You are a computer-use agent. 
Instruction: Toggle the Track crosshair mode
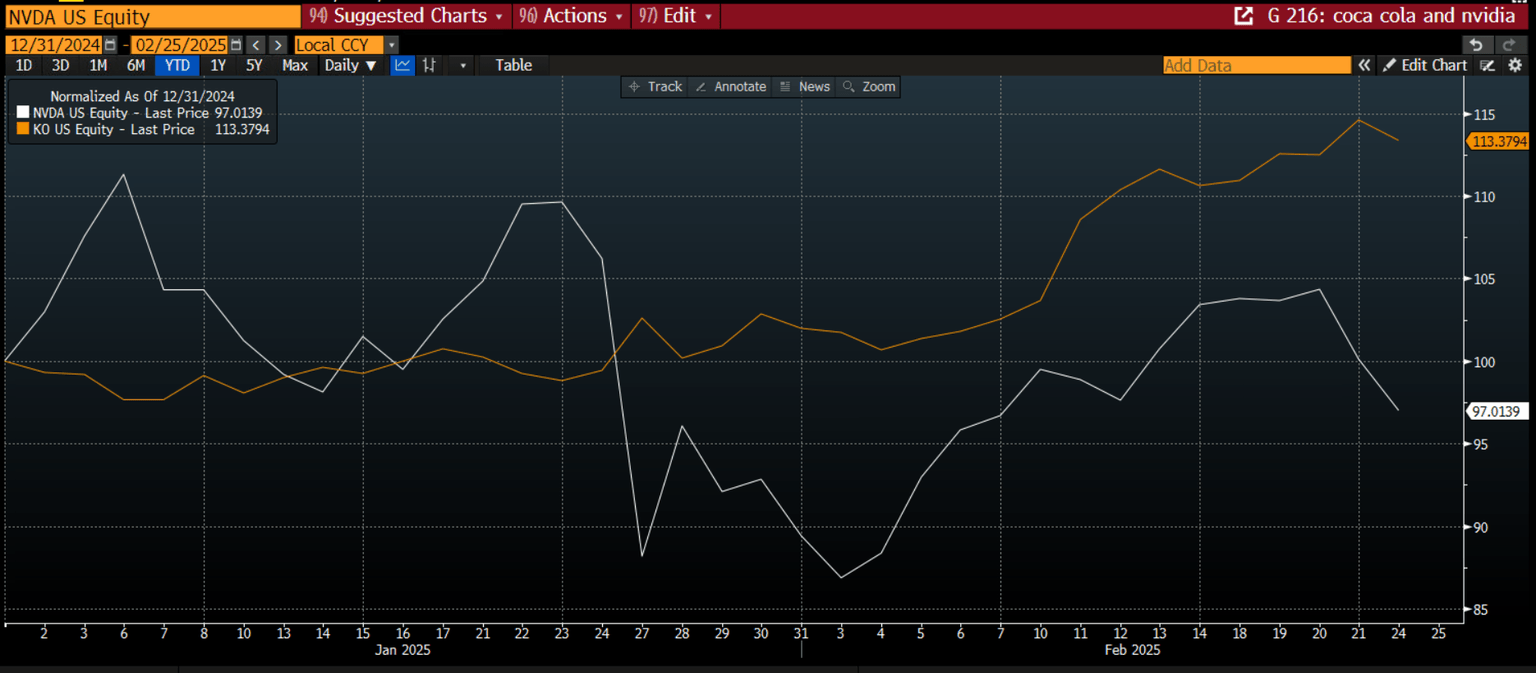click(654, 87)
